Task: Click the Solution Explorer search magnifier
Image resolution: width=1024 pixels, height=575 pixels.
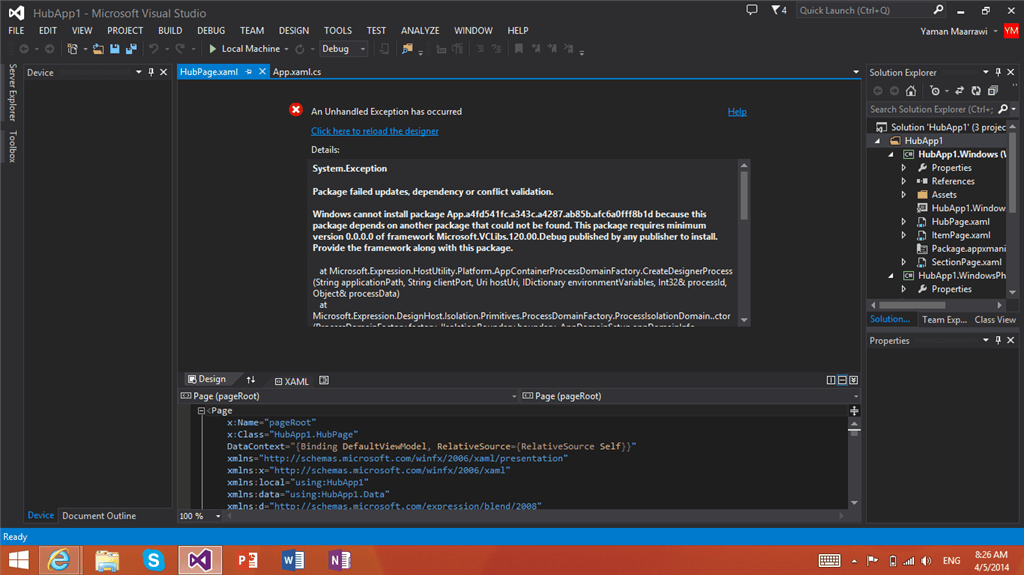Action: point(1003,109)
